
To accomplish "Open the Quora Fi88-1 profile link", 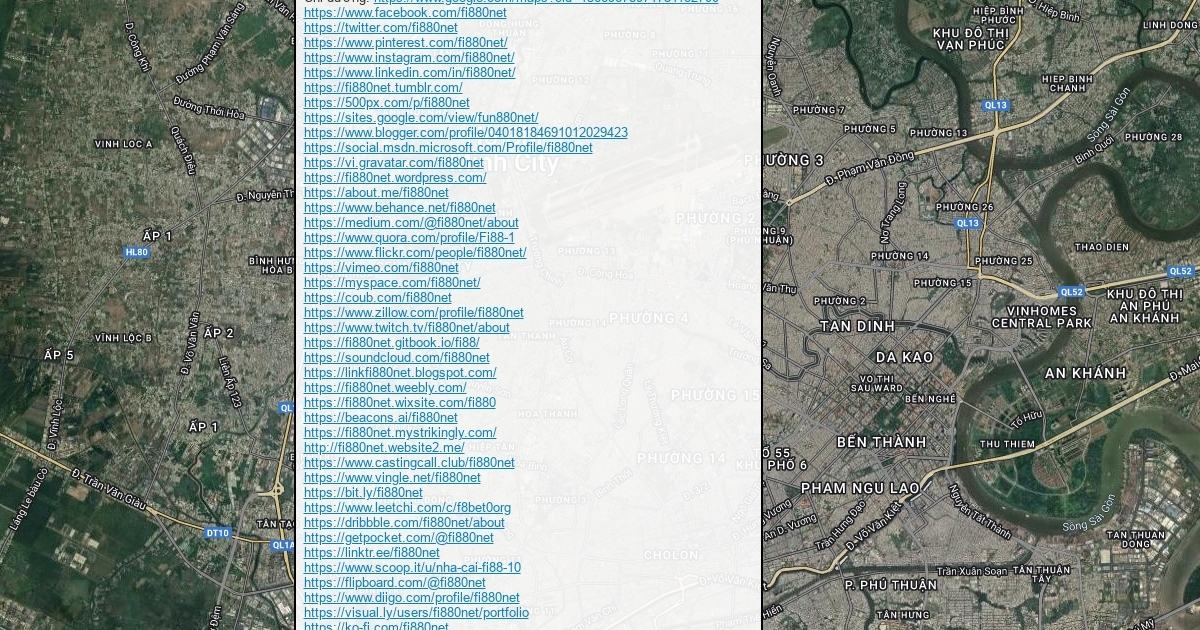I will coord(409,238).
